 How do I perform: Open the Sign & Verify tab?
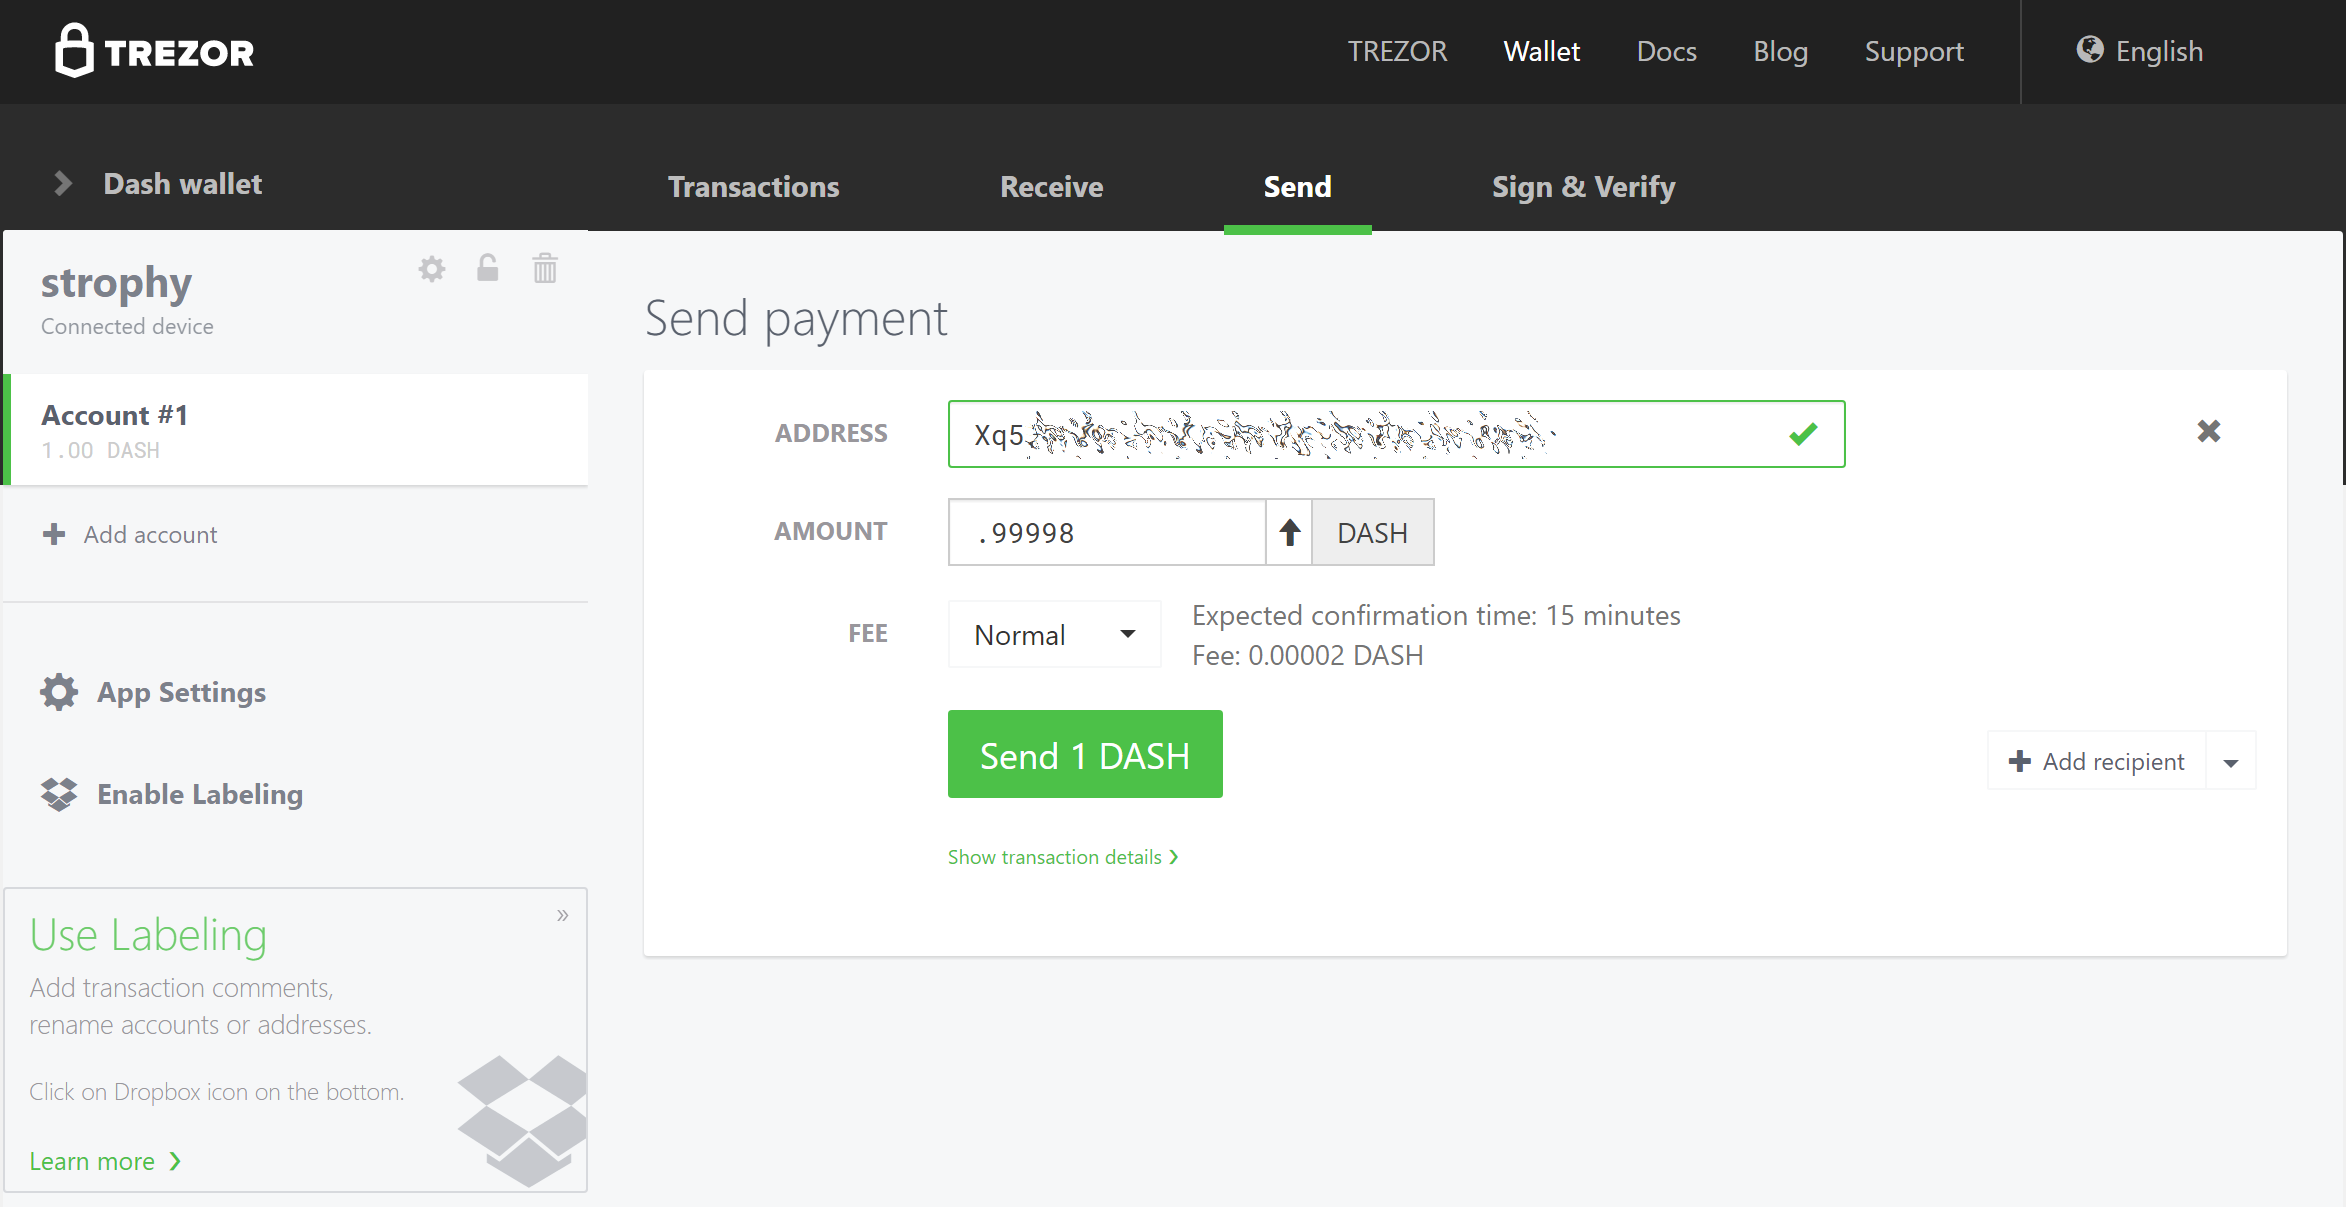1583,187
